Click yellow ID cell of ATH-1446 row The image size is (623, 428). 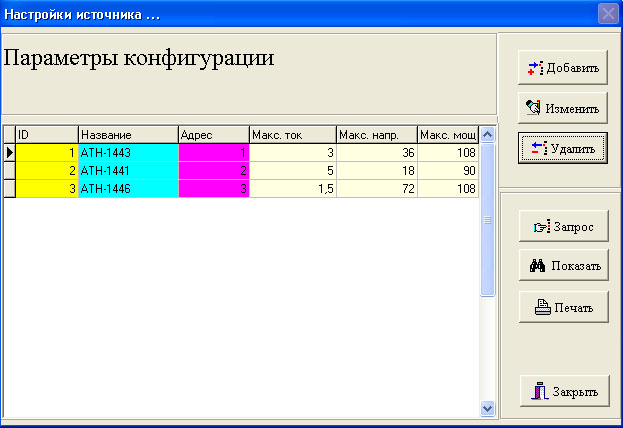[47, 188]
